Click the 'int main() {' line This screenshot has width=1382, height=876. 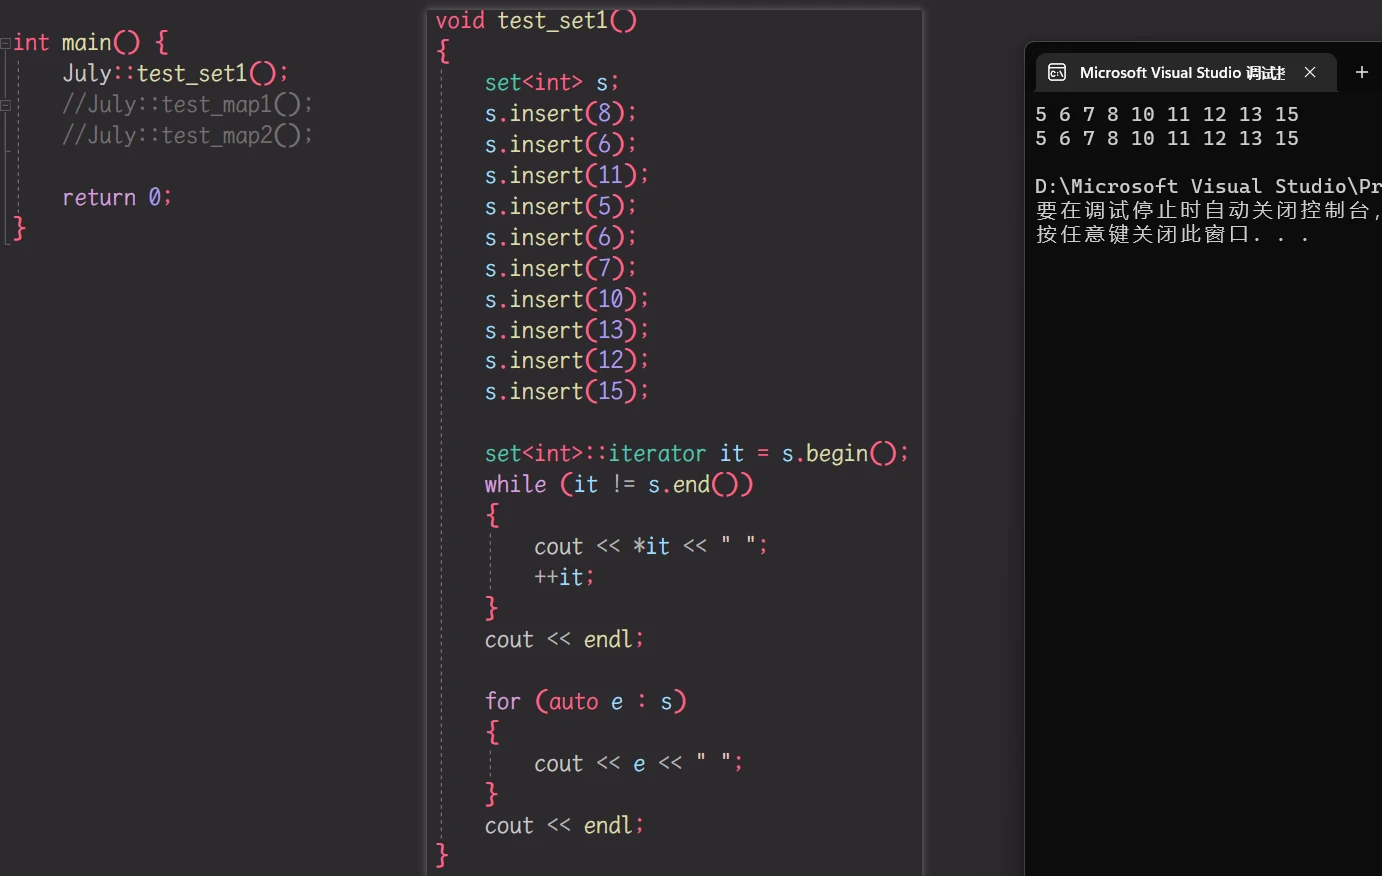click(x=91, y=43)
